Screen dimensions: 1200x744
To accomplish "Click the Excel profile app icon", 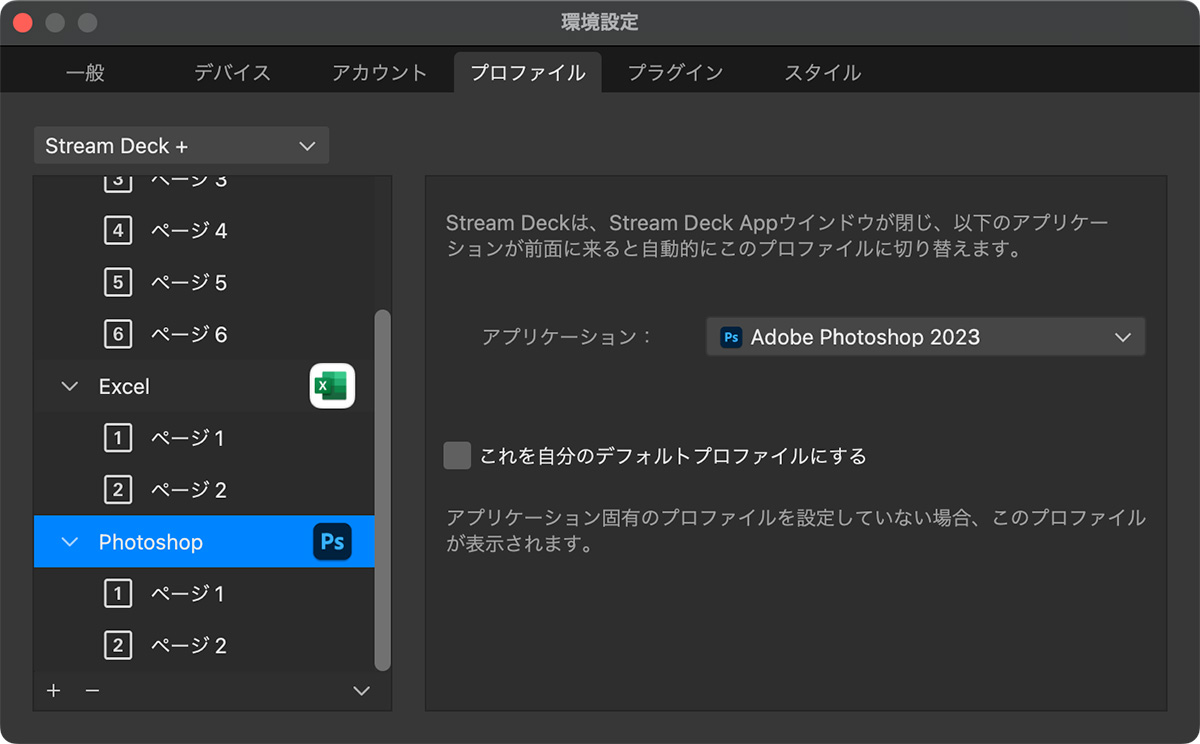I will click(332, 386).
